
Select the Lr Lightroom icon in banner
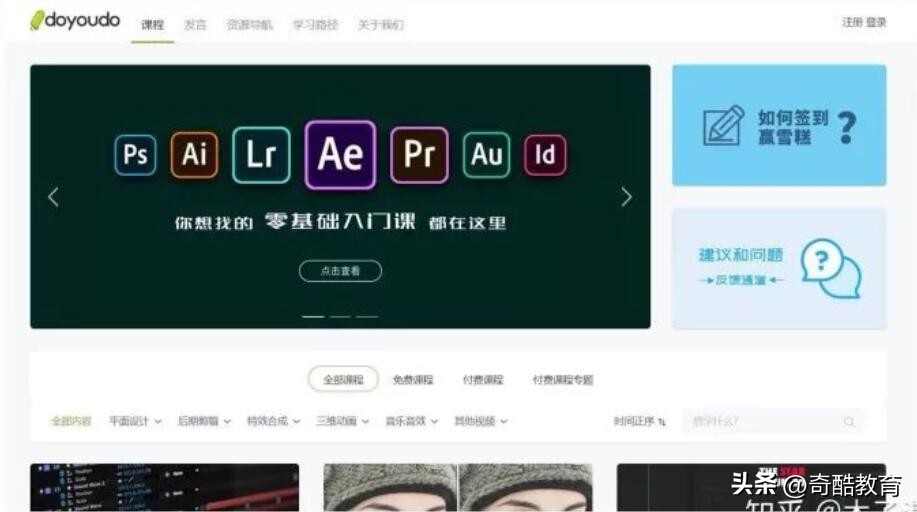pos(261,155)
